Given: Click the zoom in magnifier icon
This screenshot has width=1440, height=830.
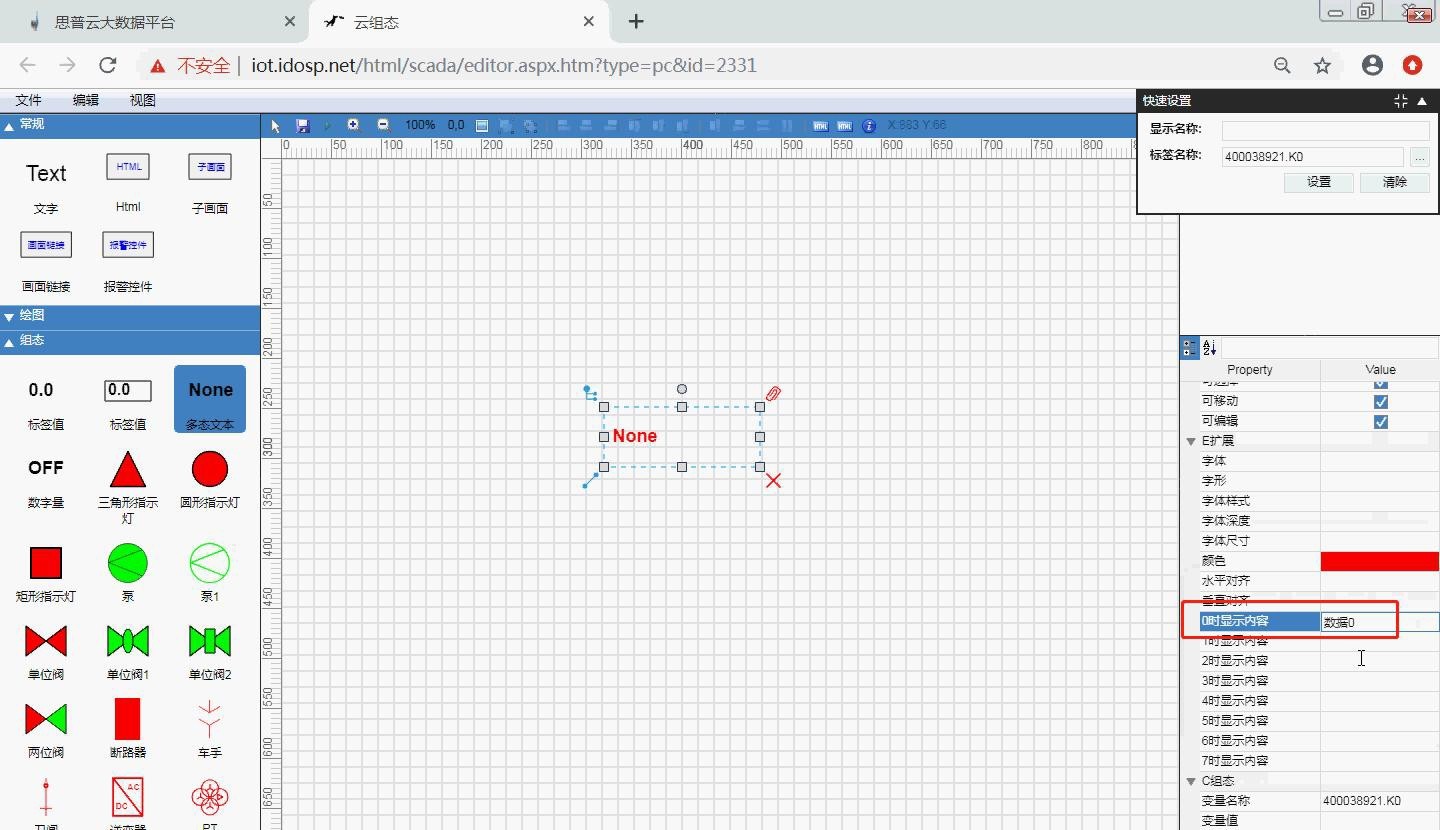Looking at the screenshot, I should (353, 125).
